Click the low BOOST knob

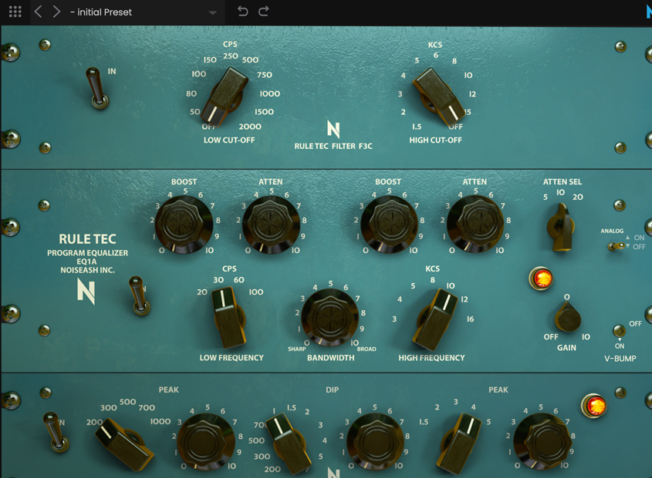(183, 224)
